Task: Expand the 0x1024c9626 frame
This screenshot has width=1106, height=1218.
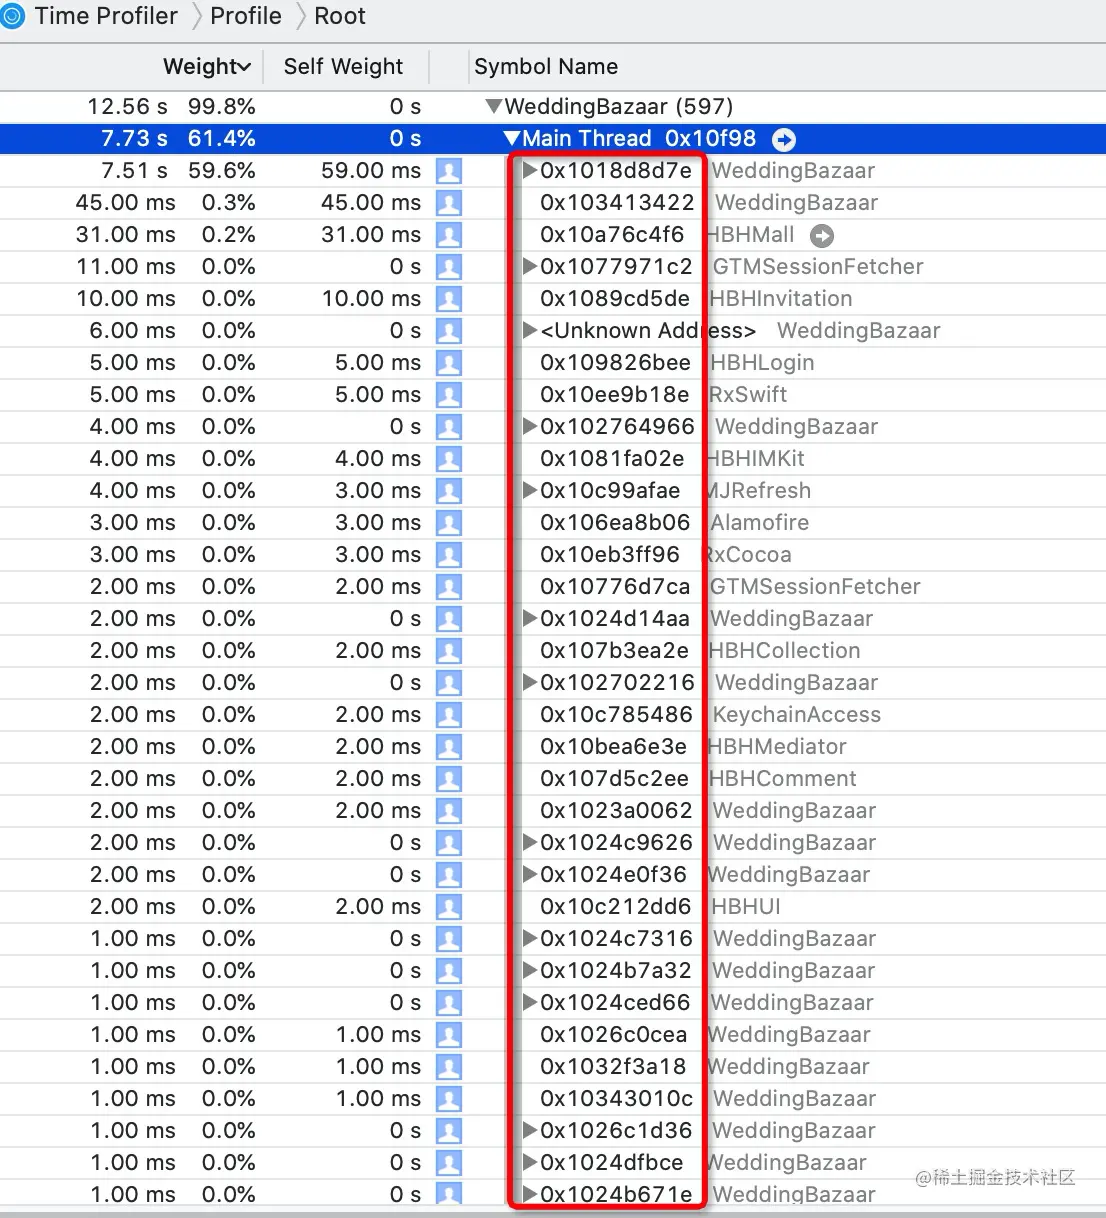Action: (530, 843)
